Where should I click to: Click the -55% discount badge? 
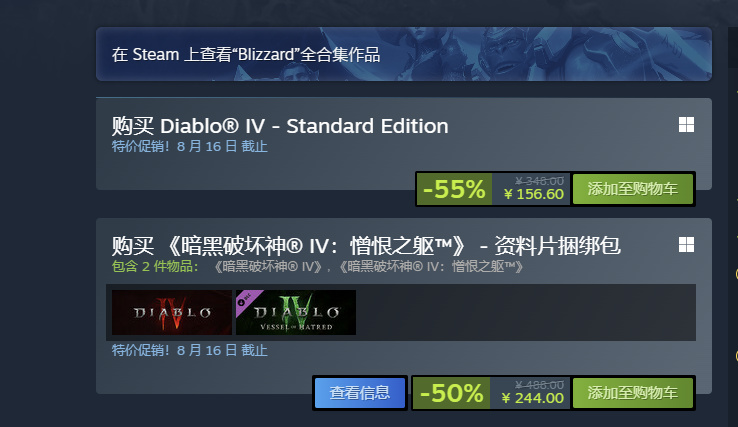coord(454,189)
